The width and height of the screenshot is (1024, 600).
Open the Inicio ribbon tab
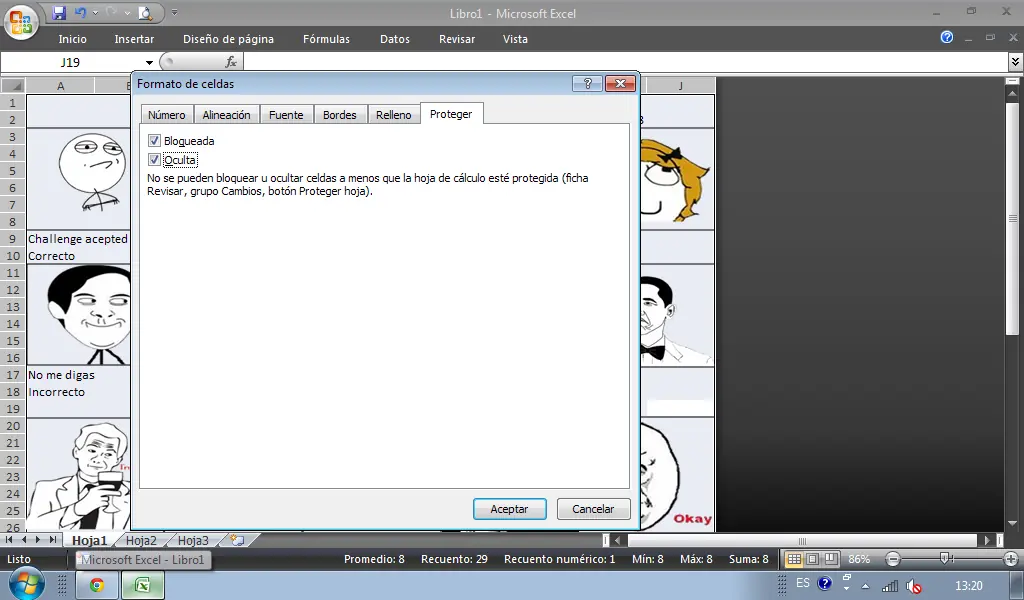tap(72, 39)
